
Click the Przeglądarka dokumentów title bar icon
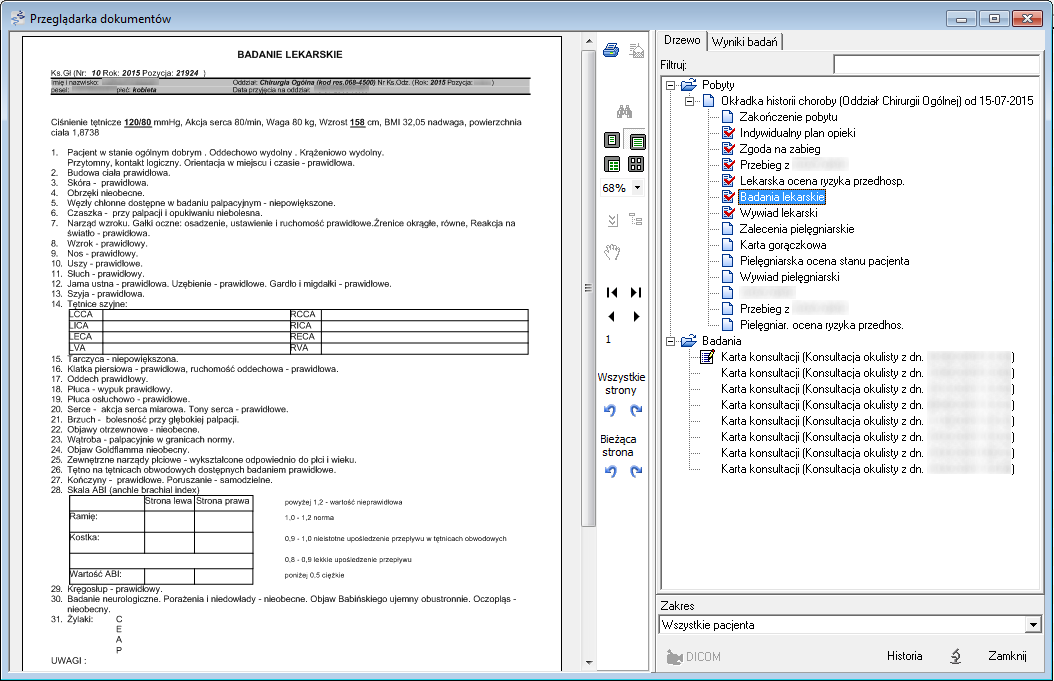[x=18, y=18]
